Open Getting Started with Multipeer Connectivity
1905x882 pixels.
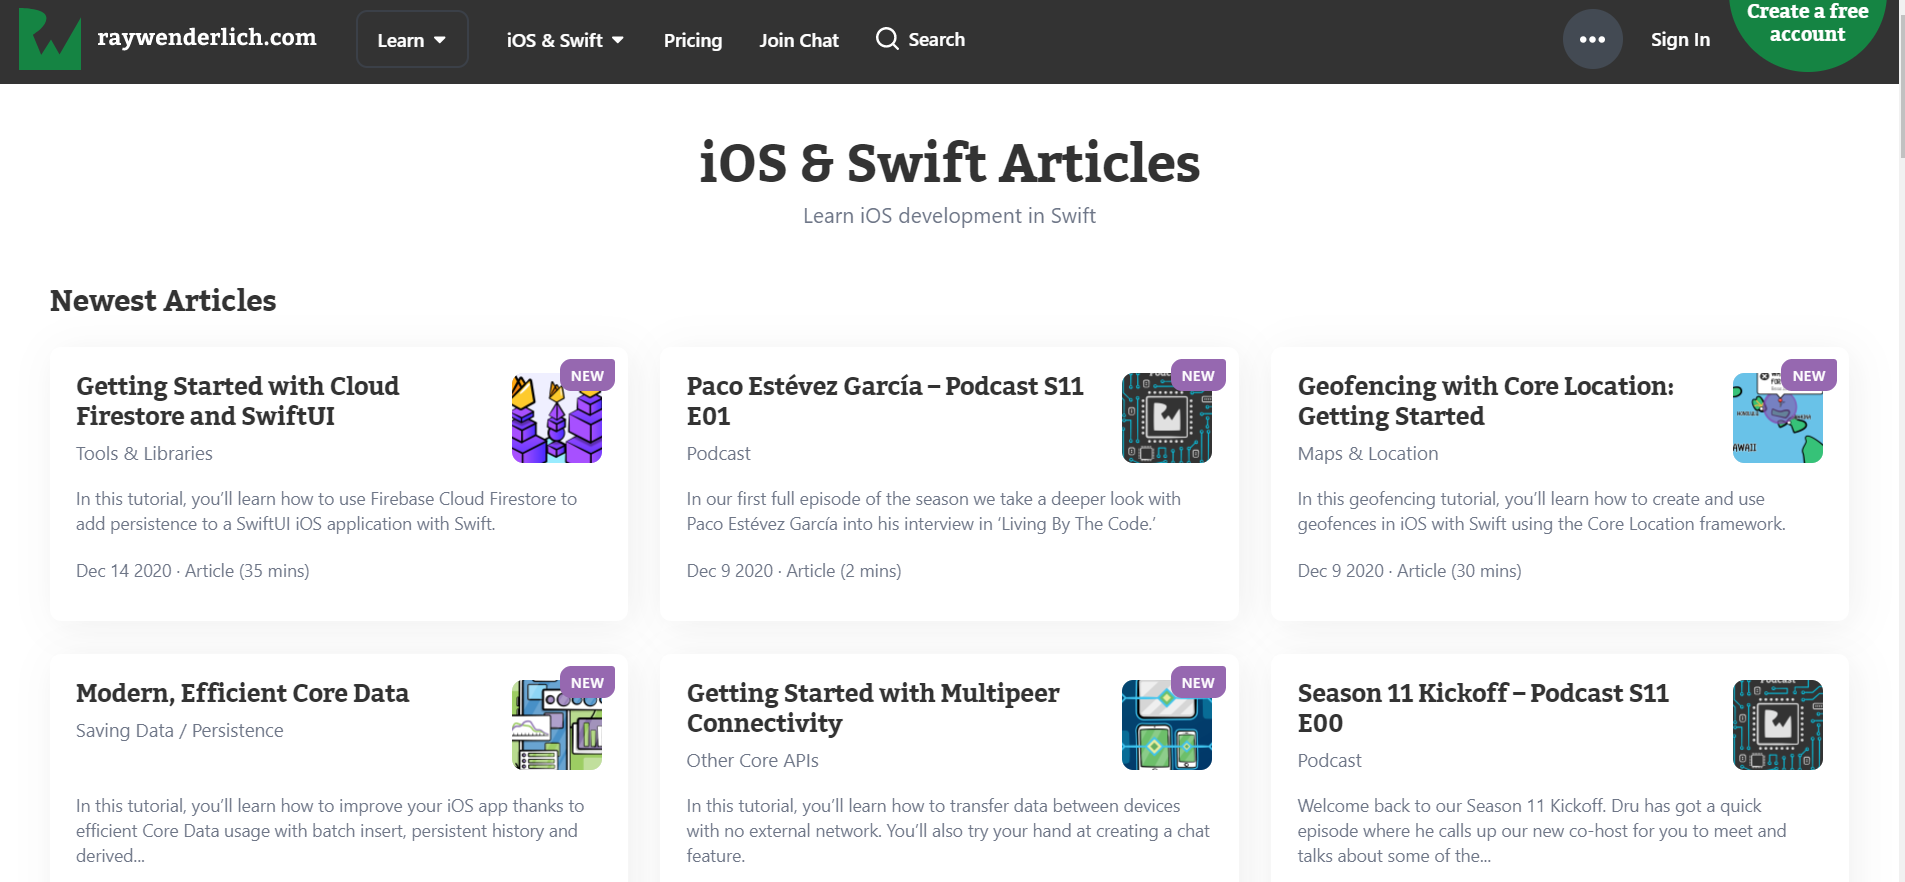coord(873,708)
